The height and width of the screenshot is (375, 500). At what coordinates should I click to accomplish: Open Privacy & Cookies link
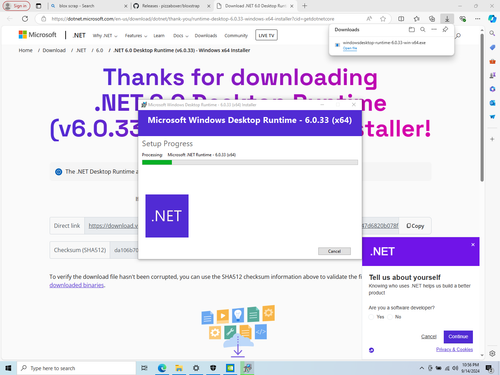point(454,349)
